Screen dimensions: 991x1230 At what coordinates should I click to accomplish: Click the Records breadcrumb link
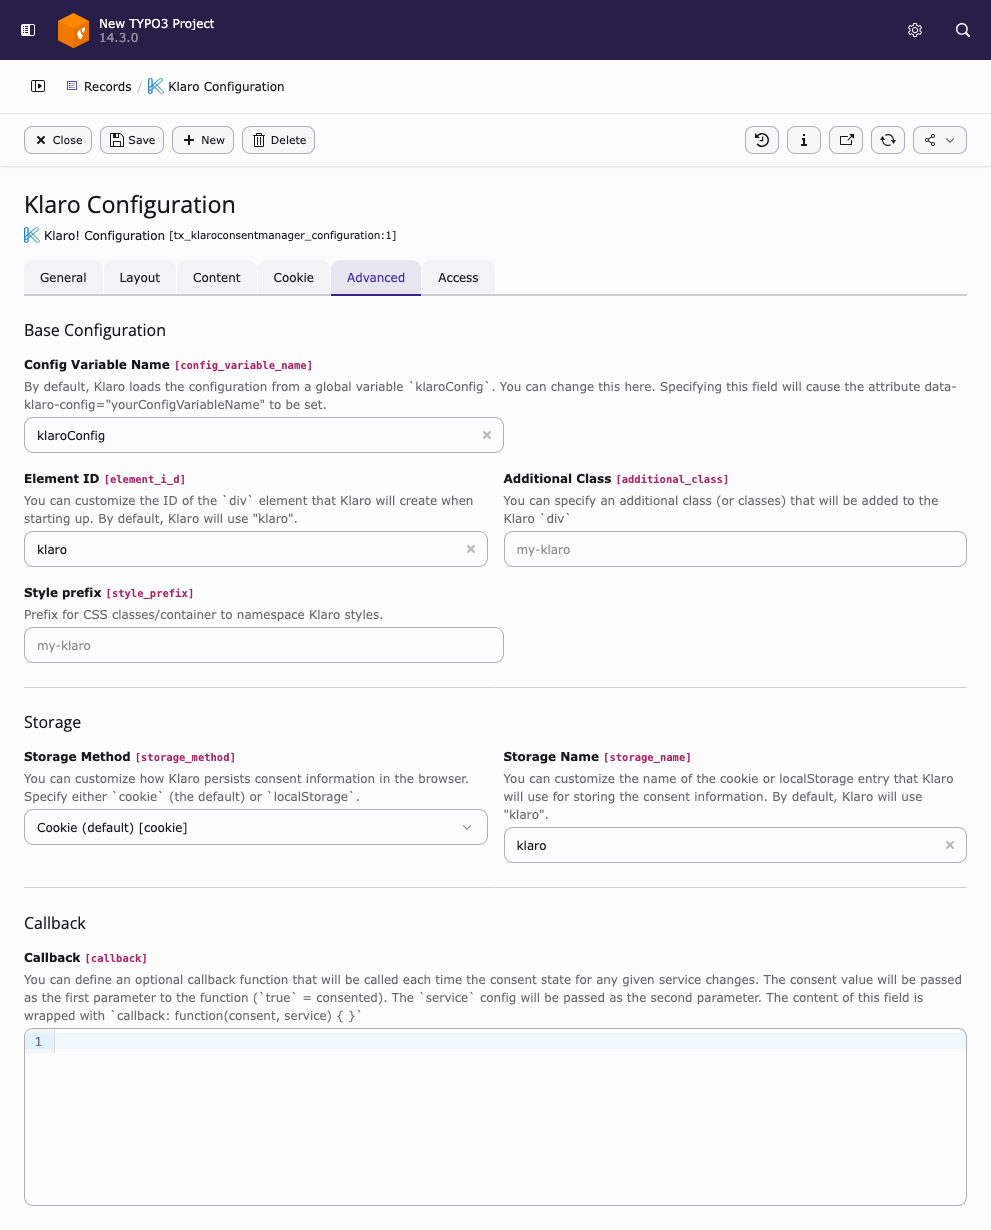pyautogui.click(x=108, y=87)
